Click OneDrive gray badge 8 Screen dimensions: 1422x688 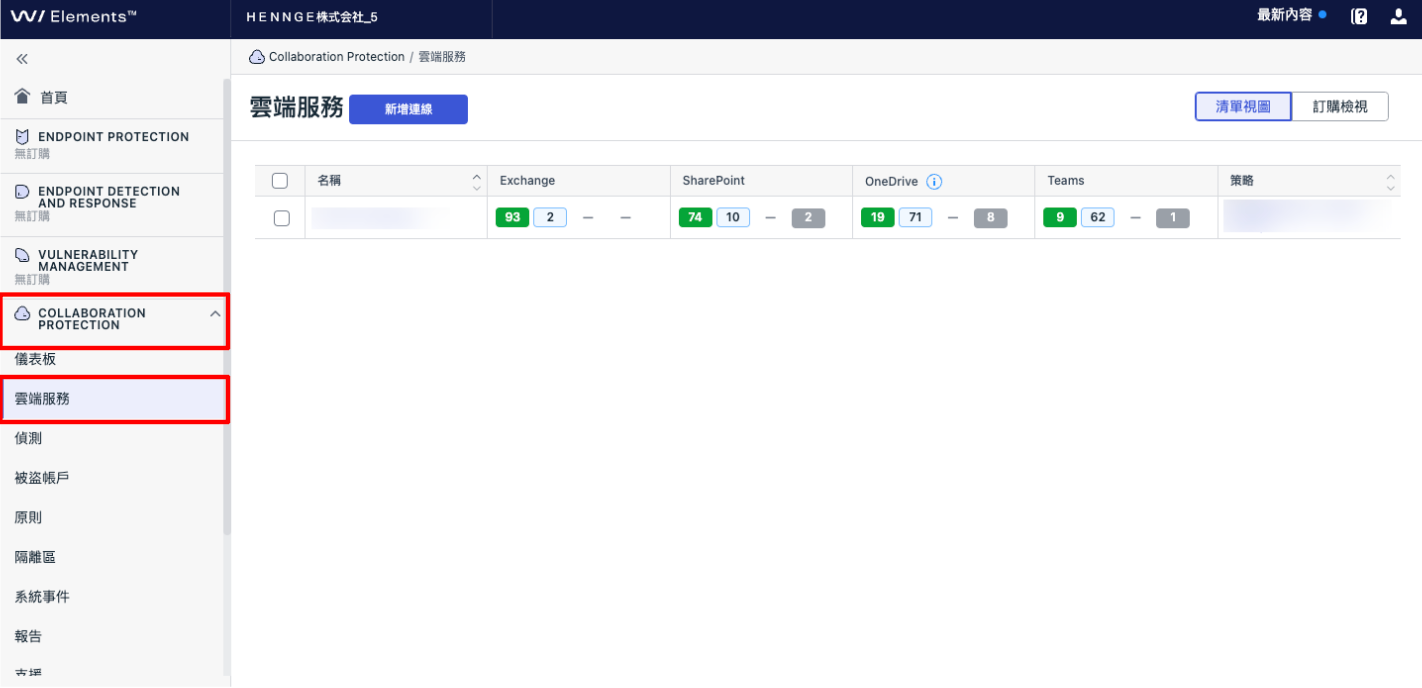991,218
